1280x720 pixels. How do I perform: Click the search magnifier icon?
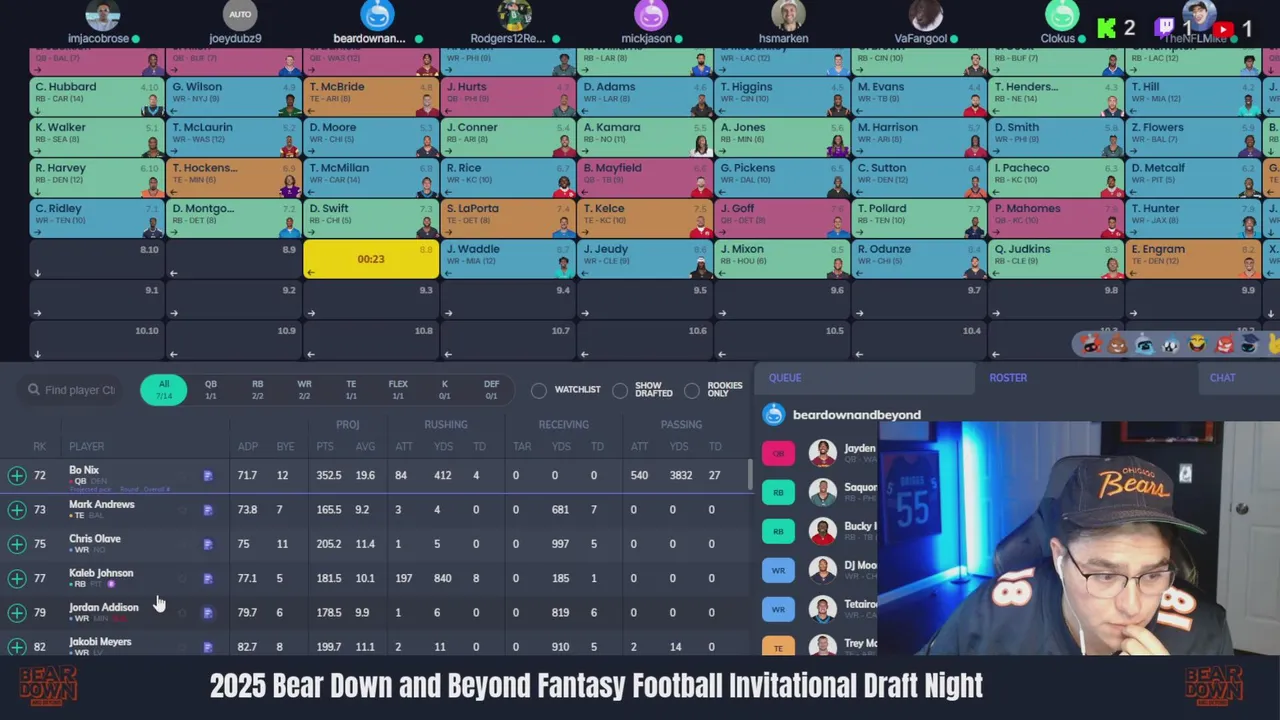pos(34,390)
